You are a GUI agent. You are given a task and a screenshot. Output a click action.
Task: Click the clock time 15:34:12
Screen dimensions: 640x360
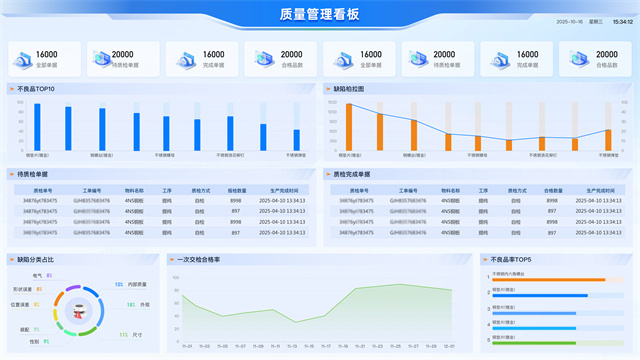tap(622, 22)
